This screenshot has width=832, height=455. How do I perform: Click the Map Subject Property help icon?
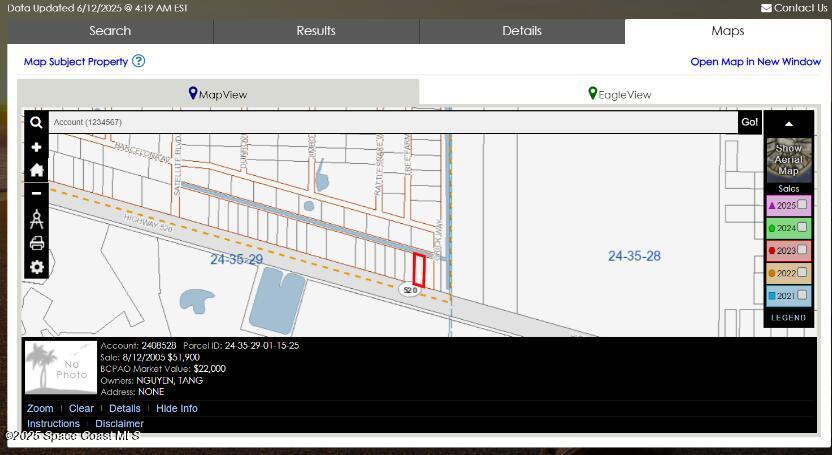click(139, 61)
